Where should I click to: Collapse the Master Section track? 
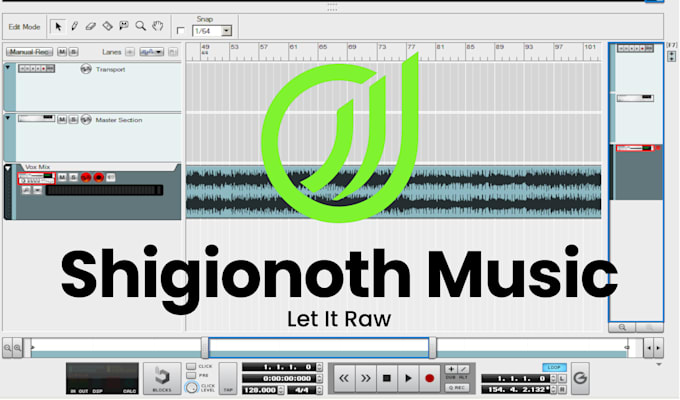pyautogui.click(x=8, y=118)
